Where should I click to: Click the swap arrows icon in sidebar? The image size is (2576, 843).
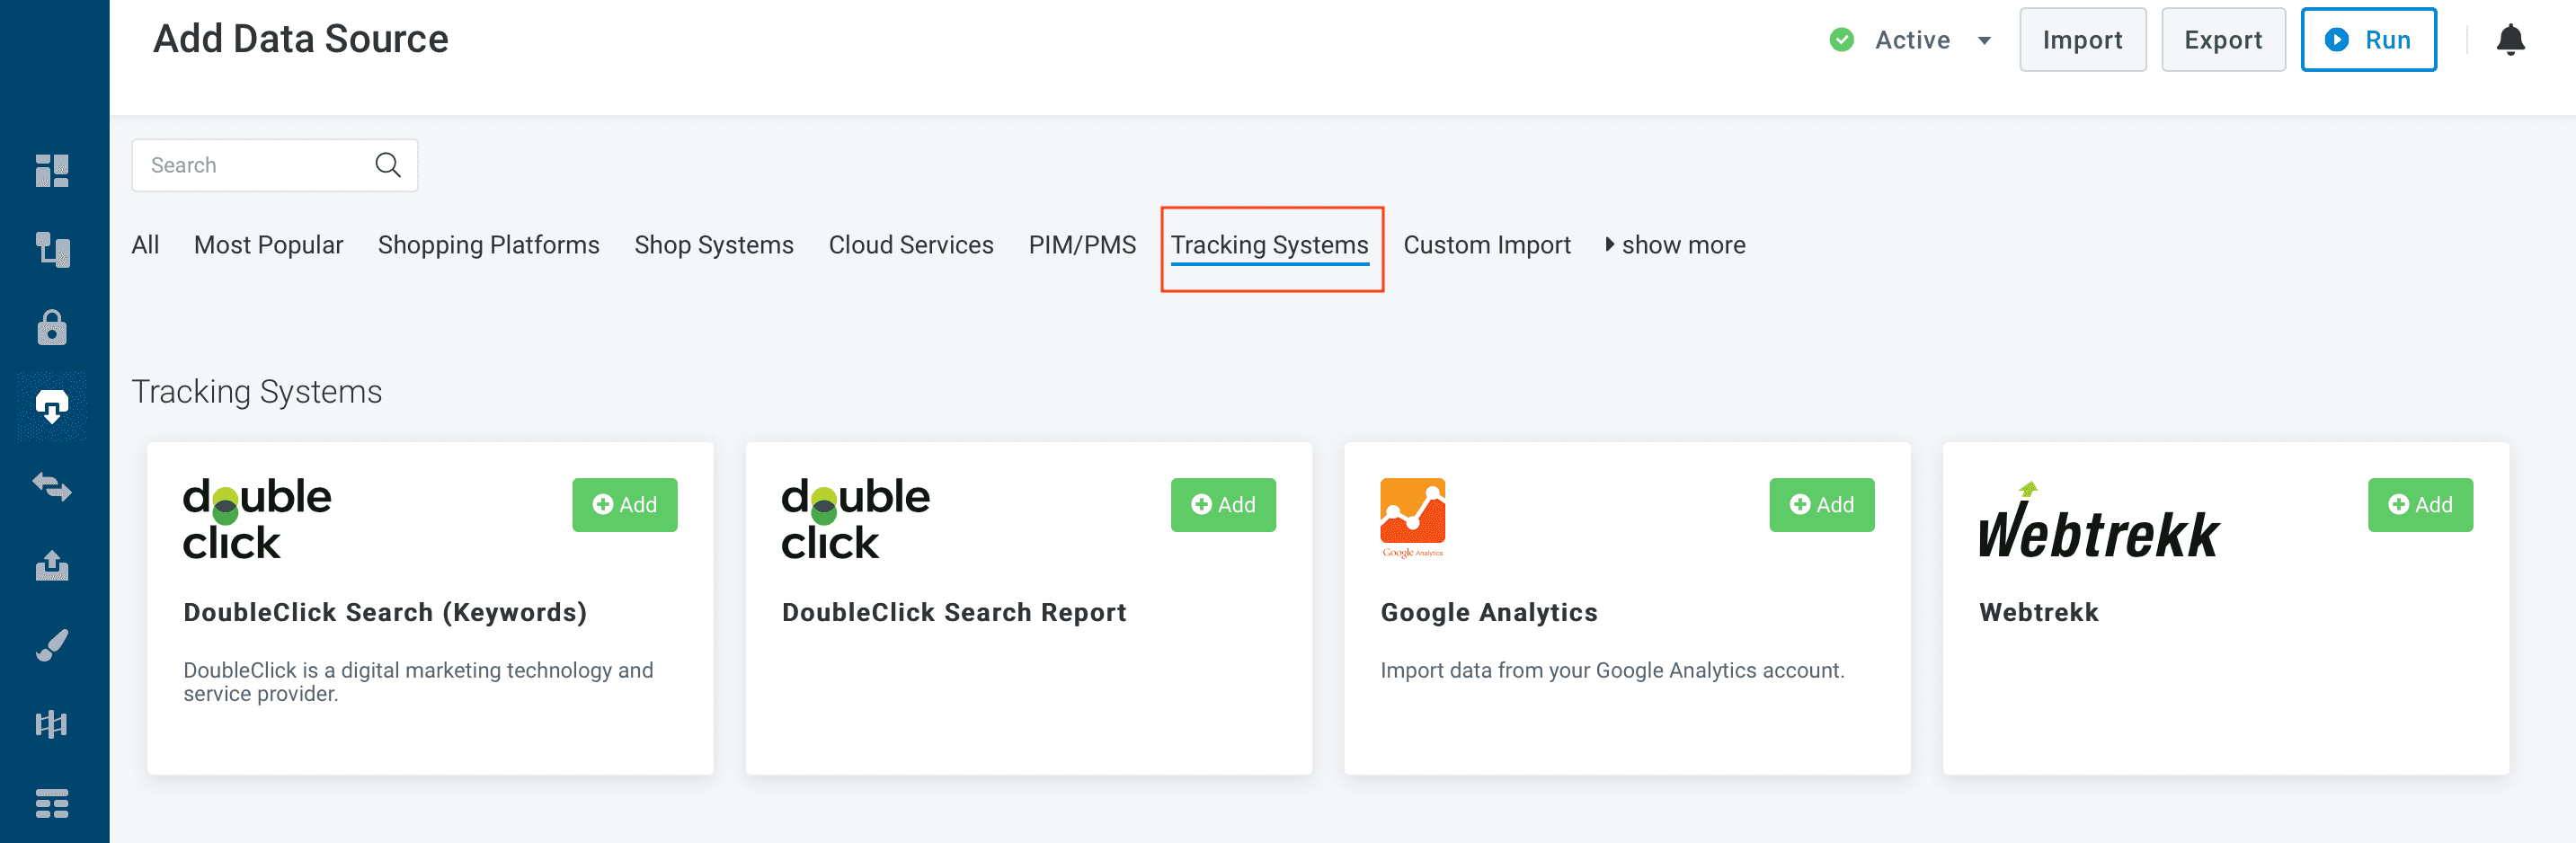tap(52, 487)
